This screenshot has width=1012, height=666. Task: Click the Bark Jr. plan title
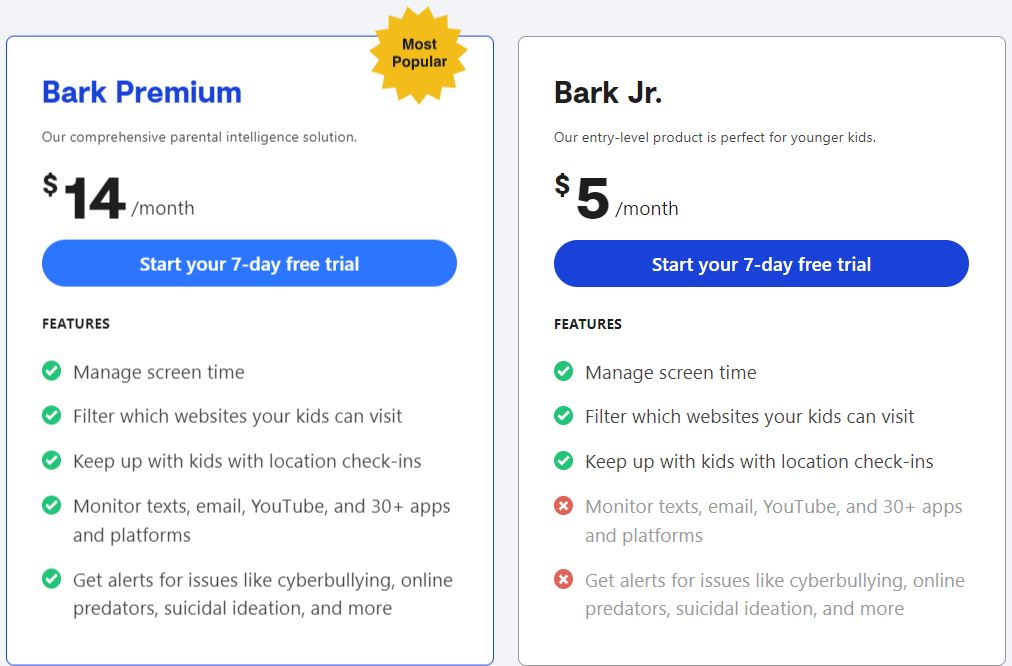coord(608,93)
